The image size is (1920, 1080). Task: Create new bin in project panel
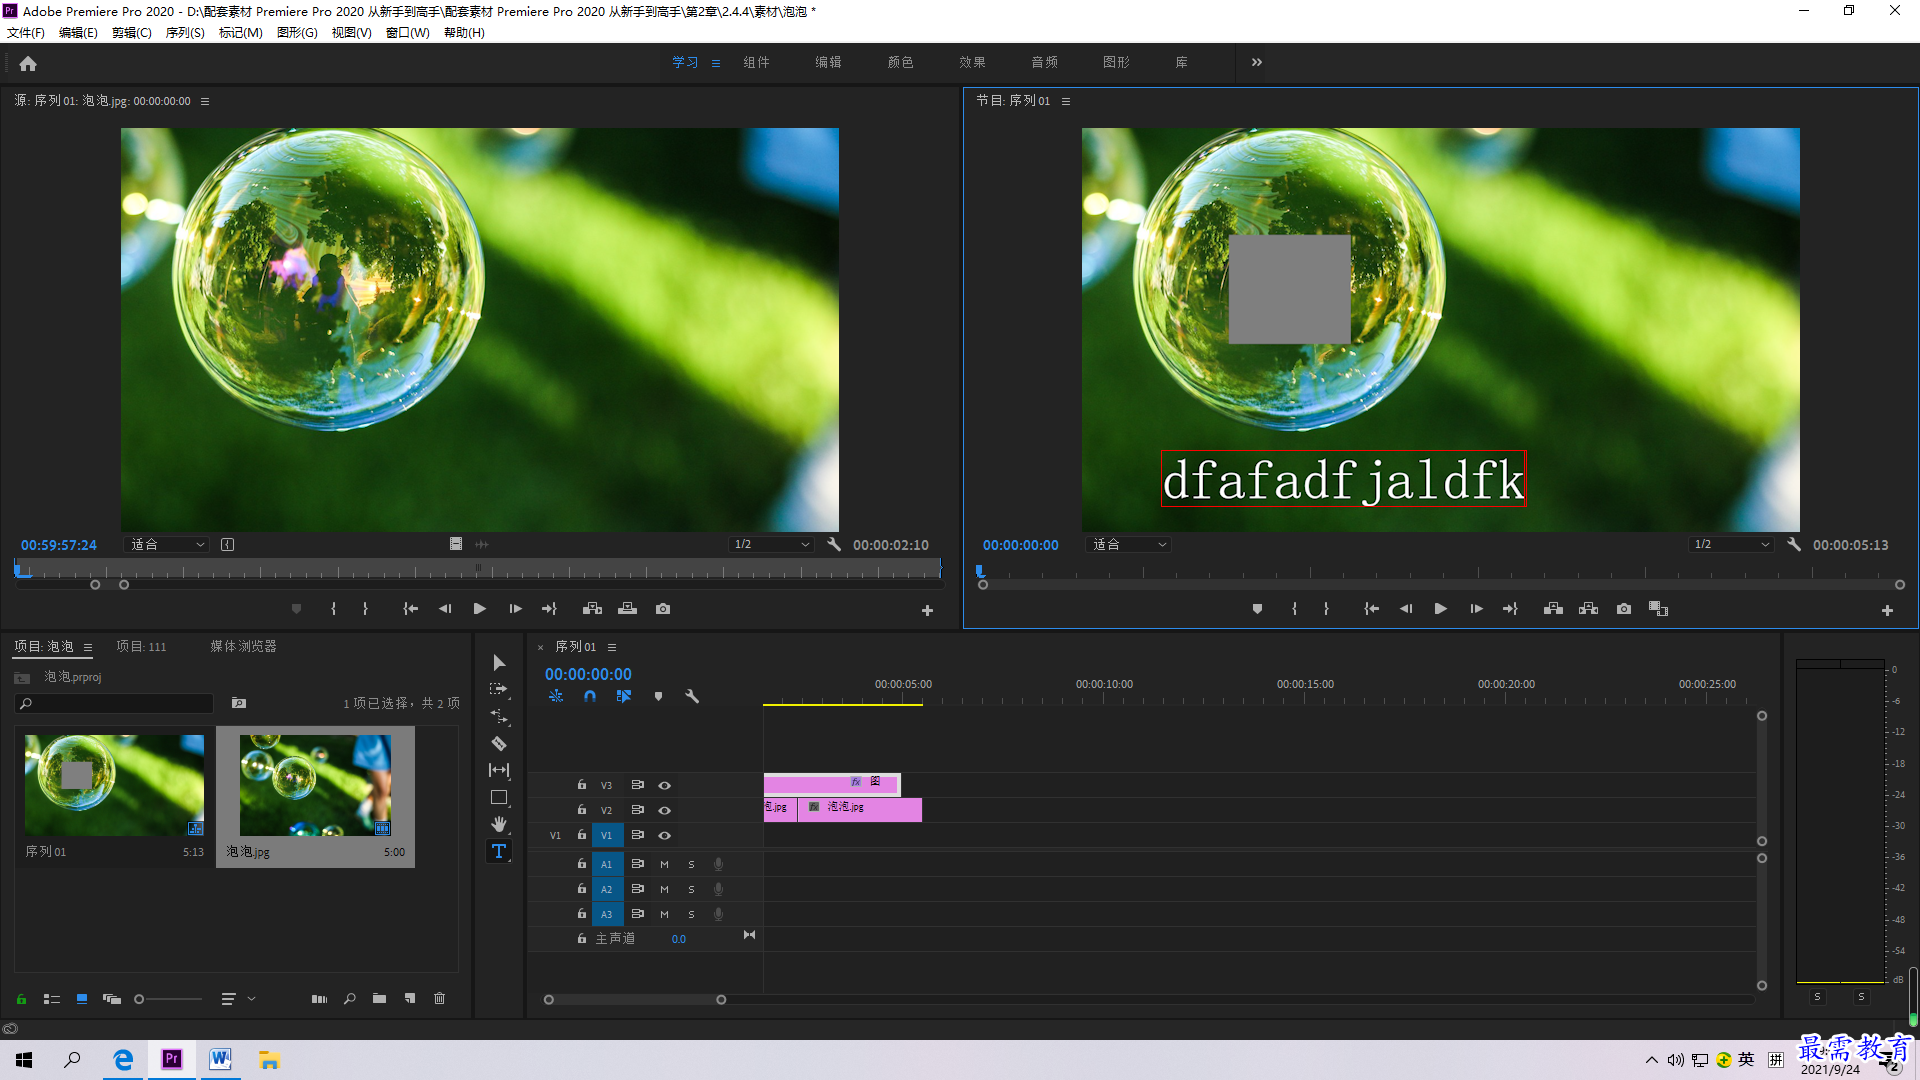(x=379, y=999)
